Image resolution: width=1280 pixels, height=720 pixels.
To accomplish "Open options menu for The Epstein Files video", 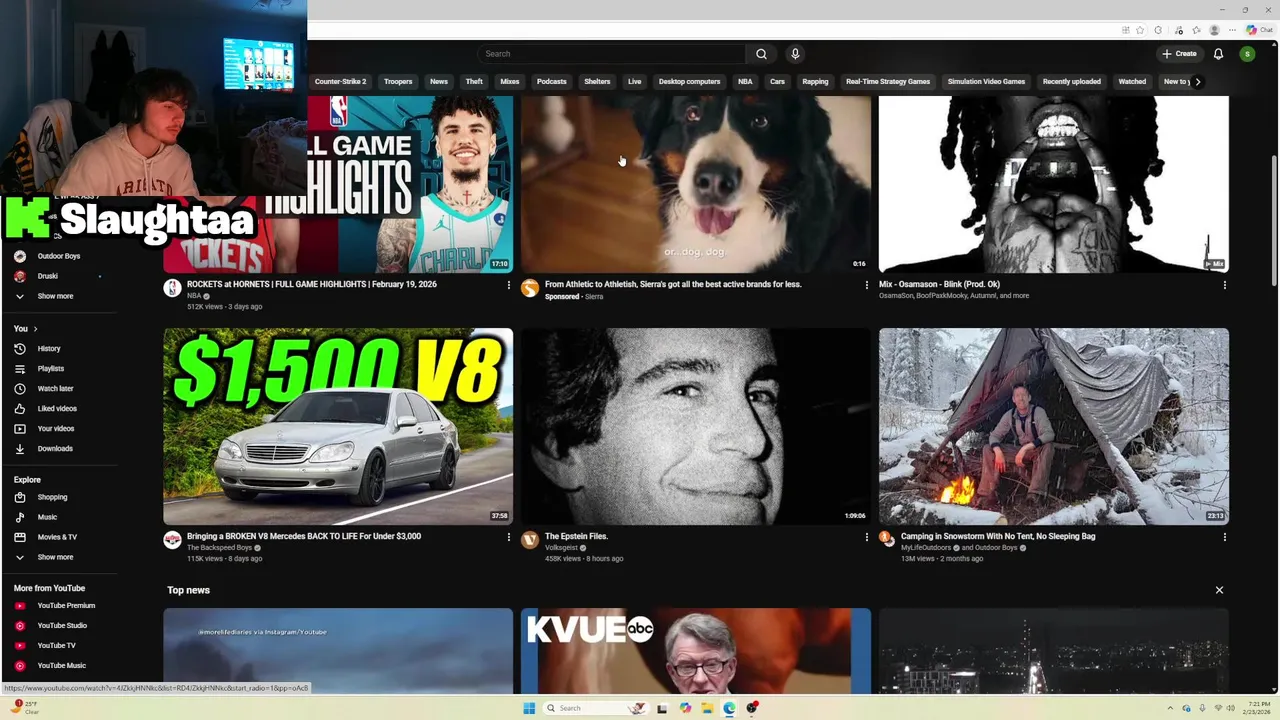I will click(x=866, y=537).
